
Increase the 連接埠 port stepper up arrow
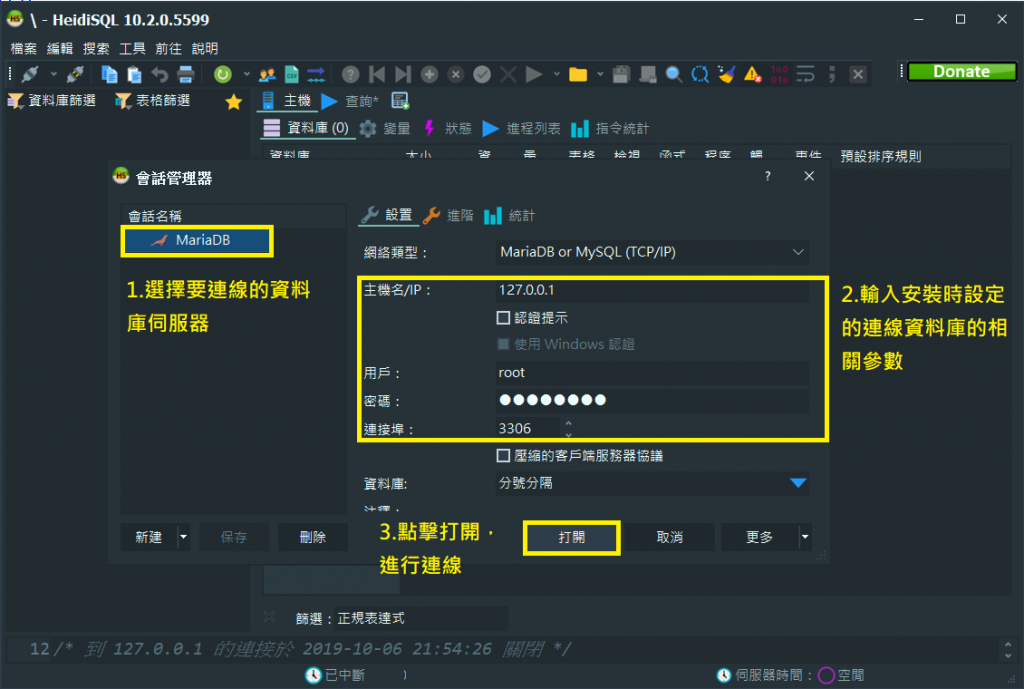[x=568, y=423]
